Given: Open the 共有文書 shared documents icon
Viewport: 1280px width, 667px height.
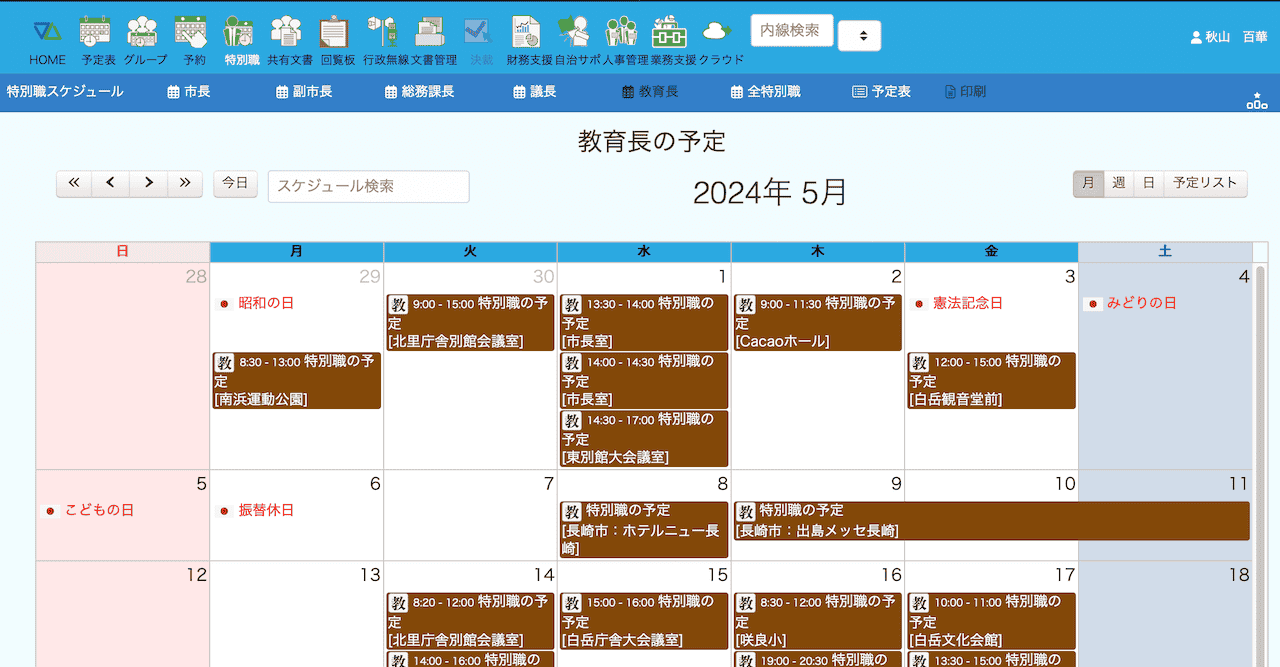Looking at the screenshot, I should click(x=288, y=33).
